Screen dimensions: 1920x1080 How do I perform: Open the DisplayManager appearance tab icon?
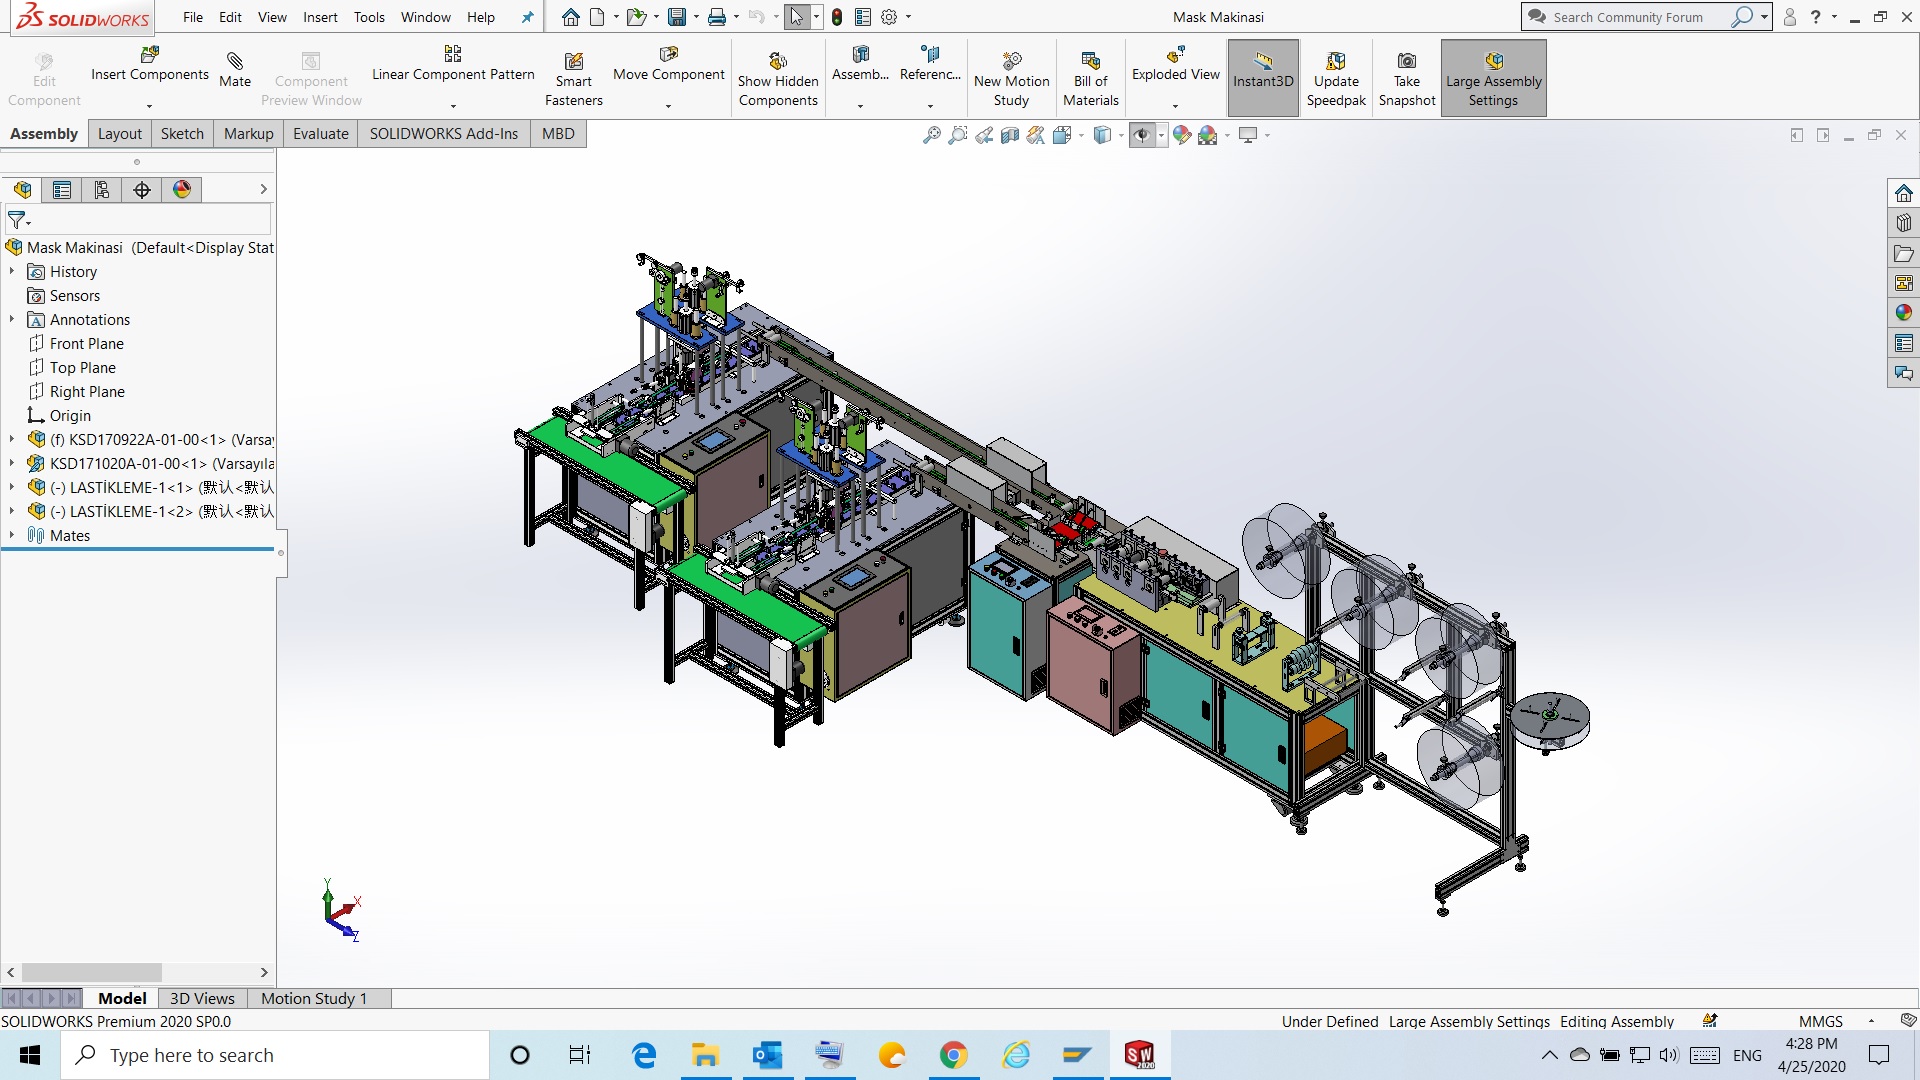[182, 190]
